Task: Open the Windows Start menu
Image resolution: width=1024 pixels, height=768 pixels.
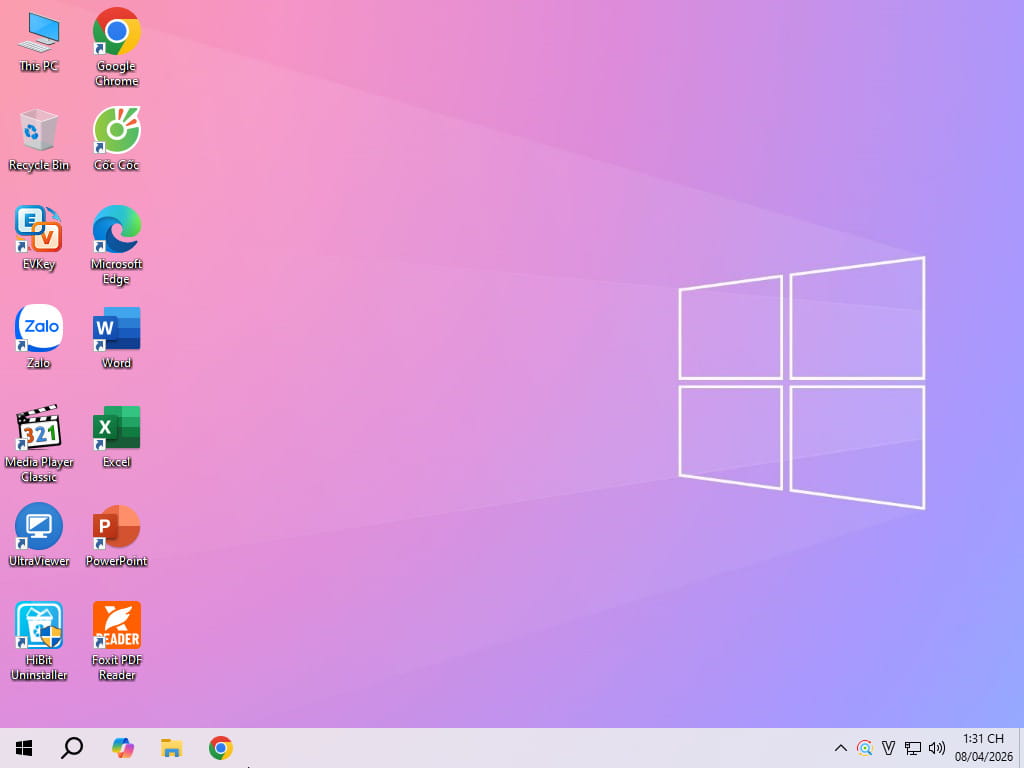Action: [x=24, y=748]
